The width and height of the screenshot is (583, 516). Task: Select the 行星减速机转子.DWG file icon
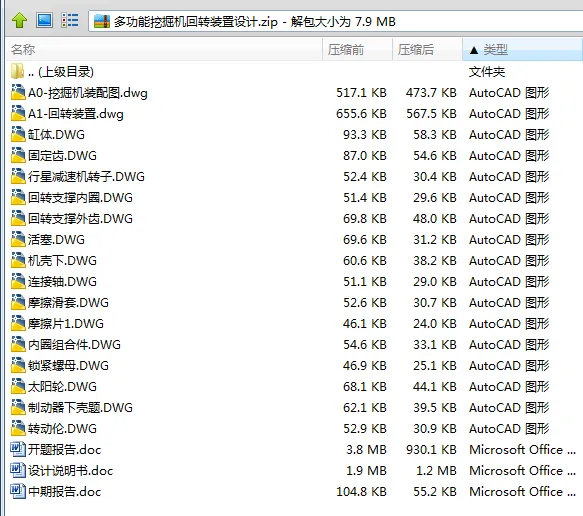click(x=18, y=176)
